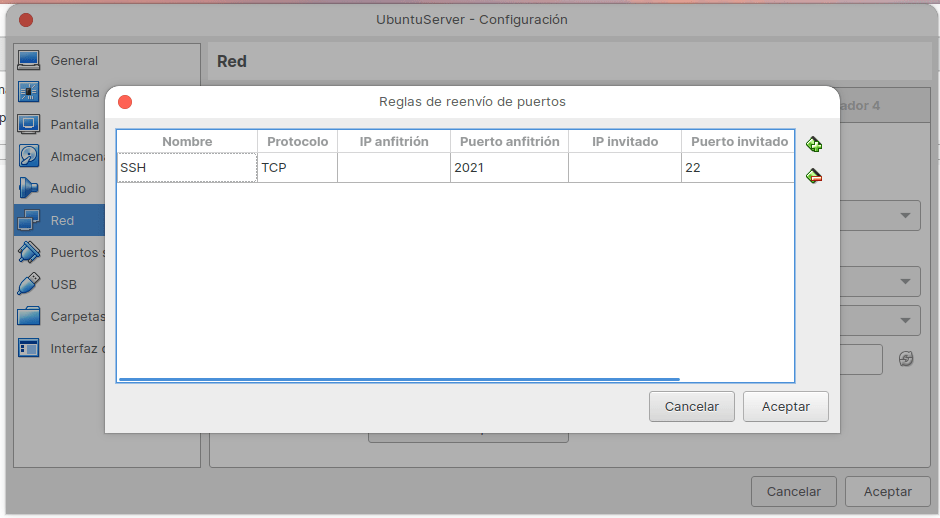
Task: Open the Red network category
Action: click(62, 221)
